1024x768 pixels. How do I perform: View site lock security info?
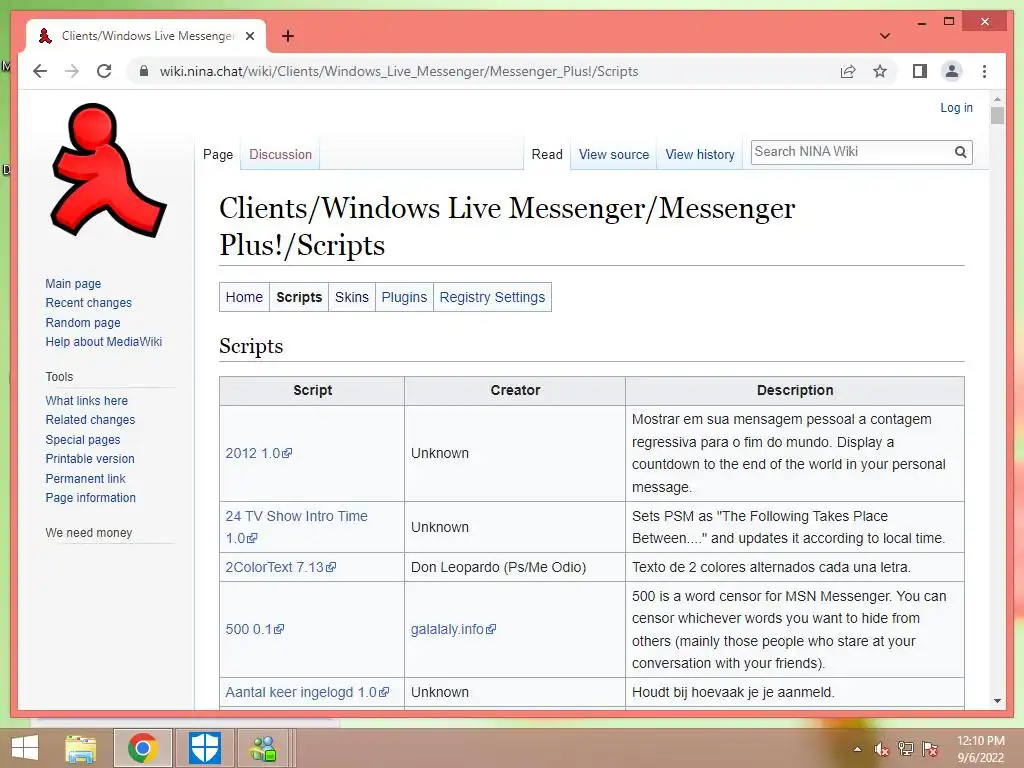click(x=144, y=71)
